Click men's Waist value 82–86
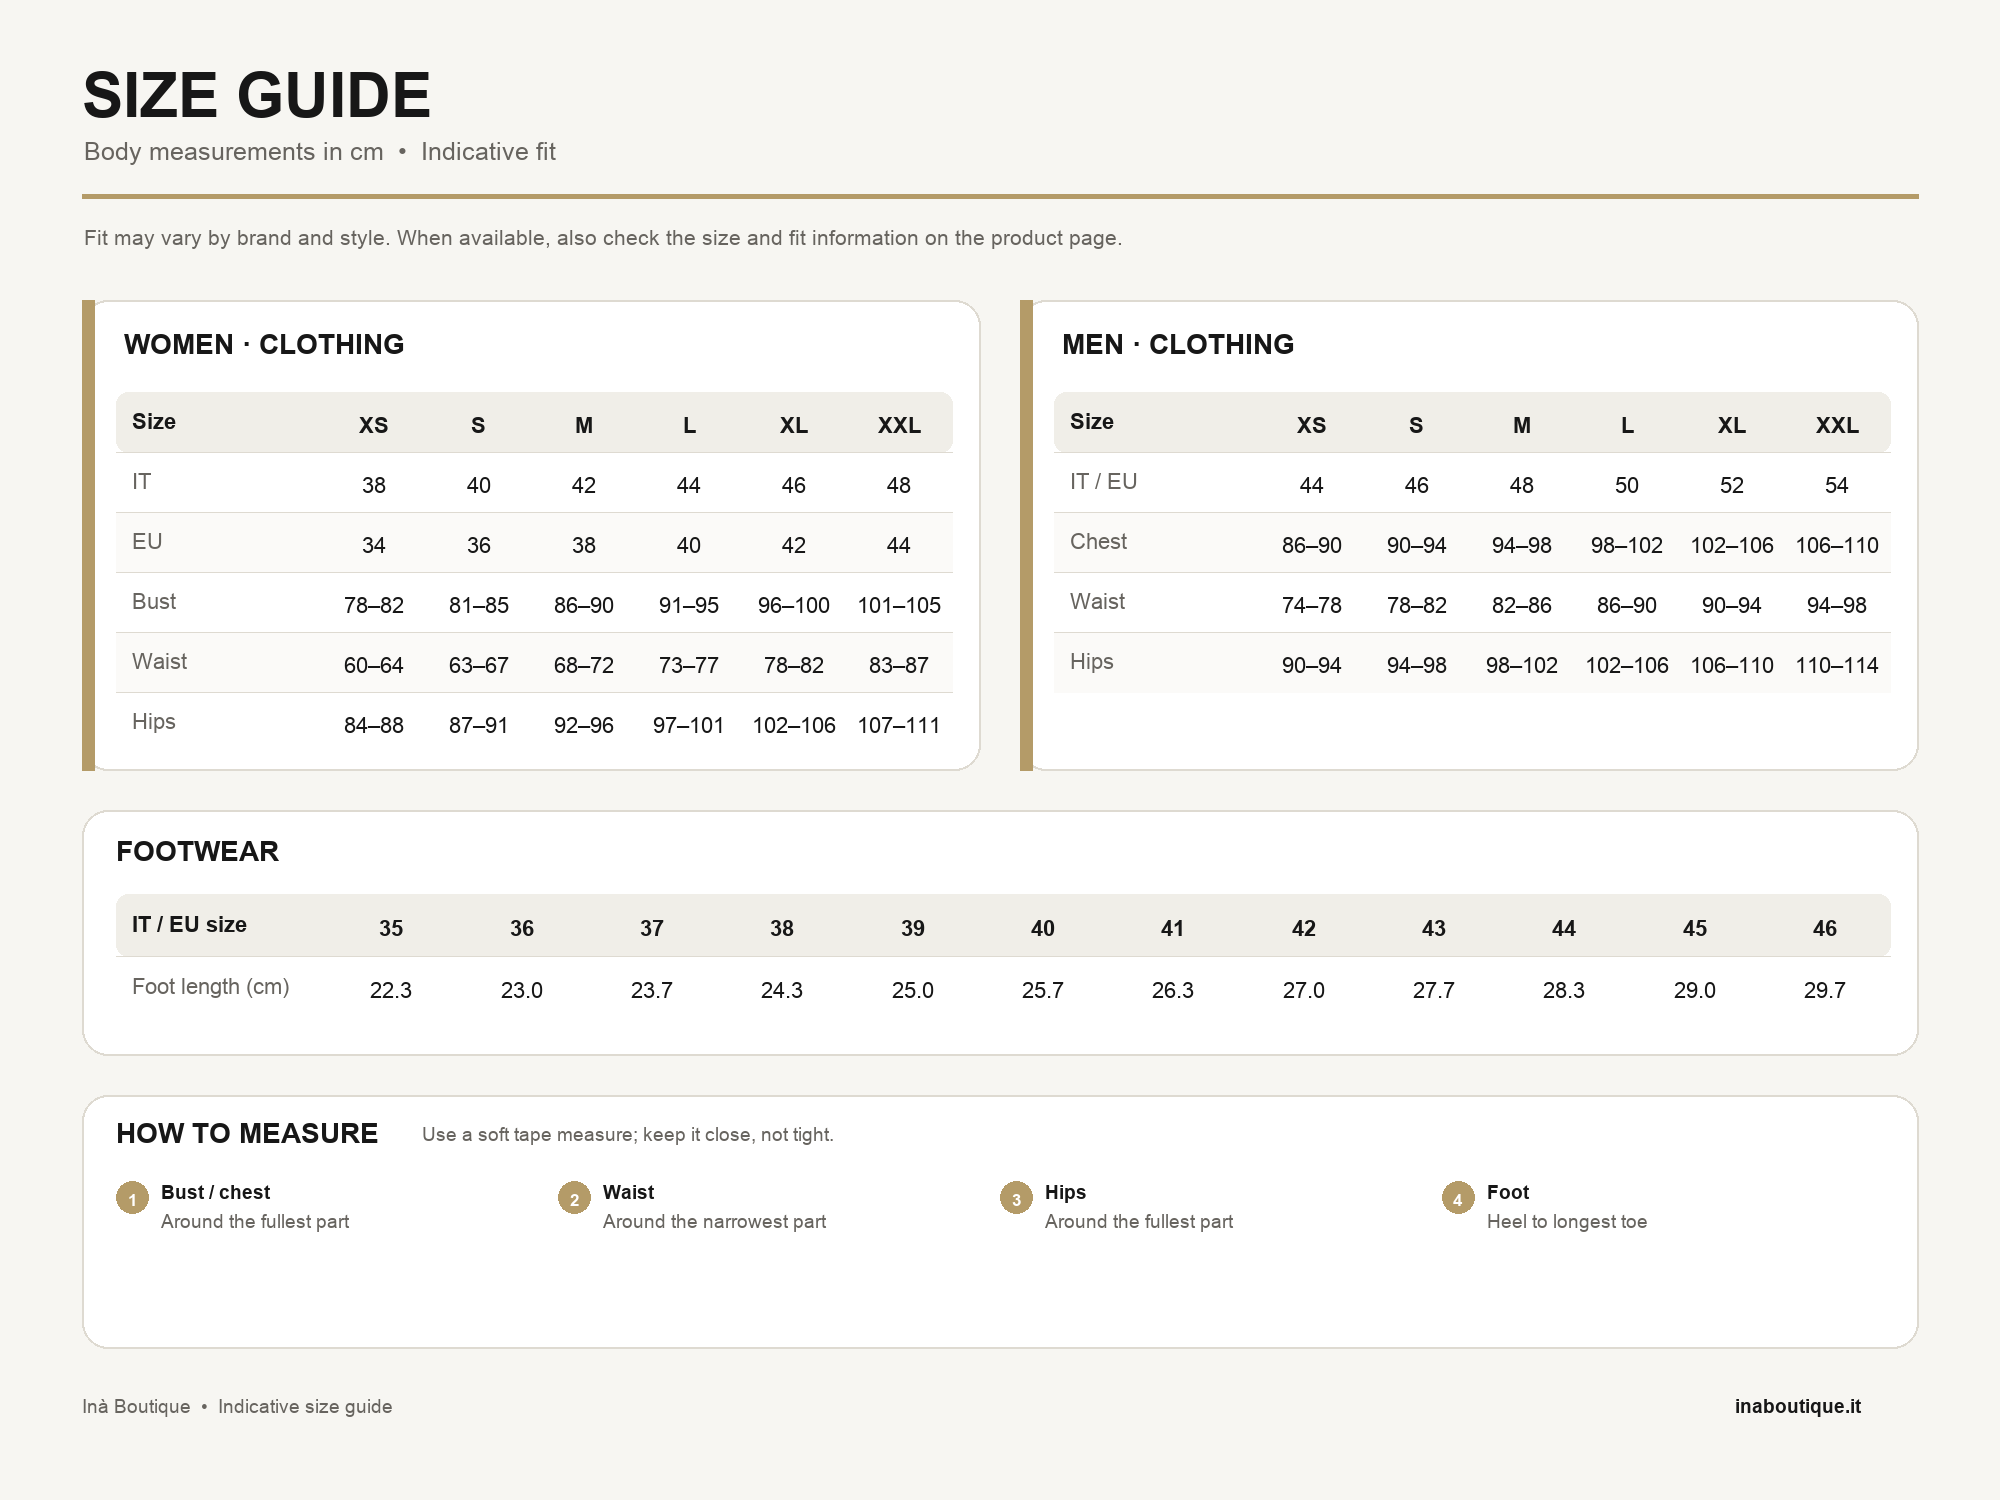The image size is (2000, 1500). click(1522, 605)
